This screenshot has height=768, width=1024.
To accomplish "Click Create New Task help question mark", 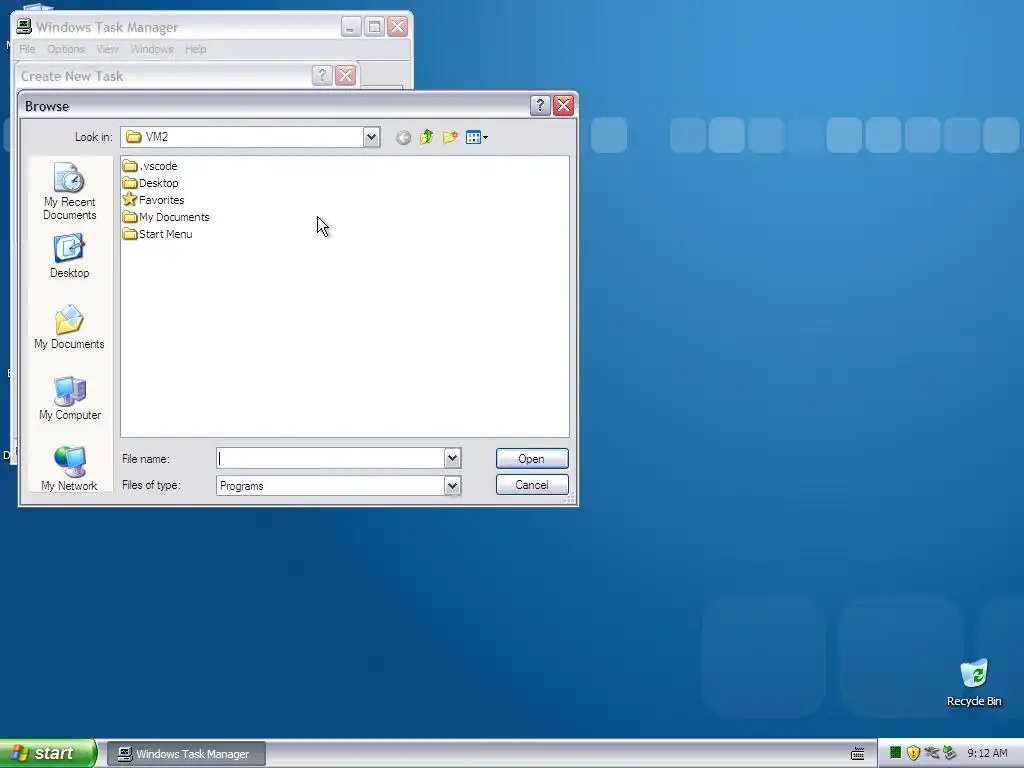I will click(322, 76).
